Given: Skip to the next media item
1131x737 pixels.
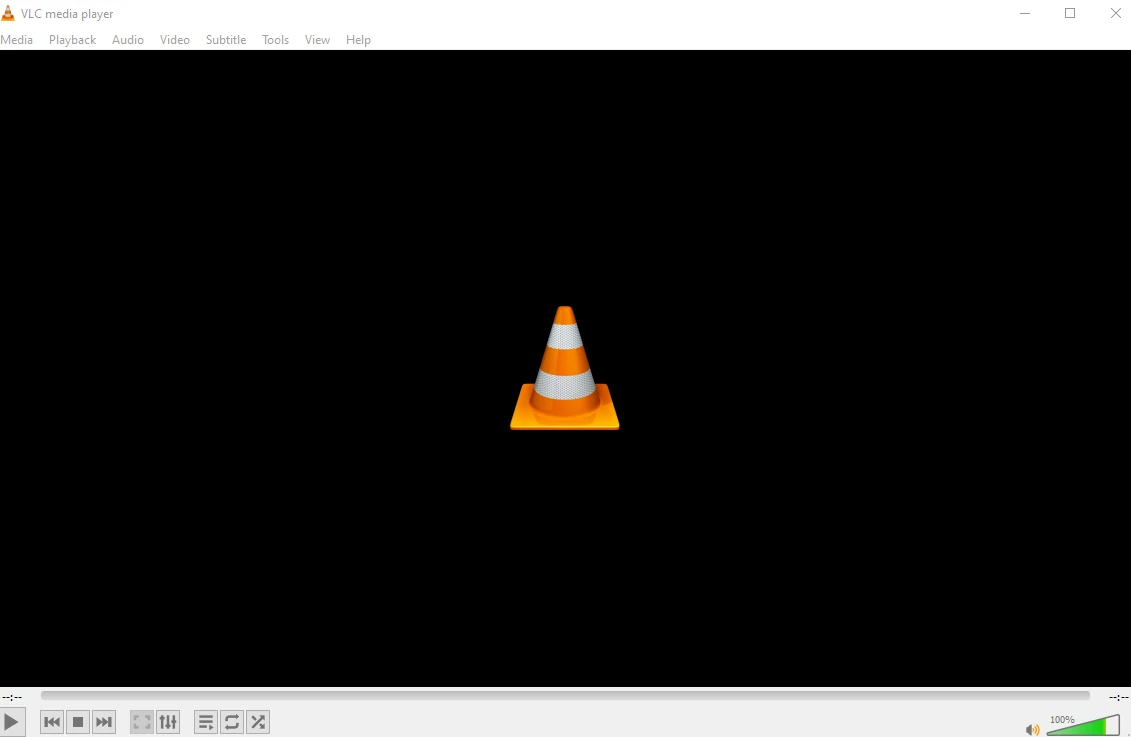Looking at the screenshot, I should [103, 721].
